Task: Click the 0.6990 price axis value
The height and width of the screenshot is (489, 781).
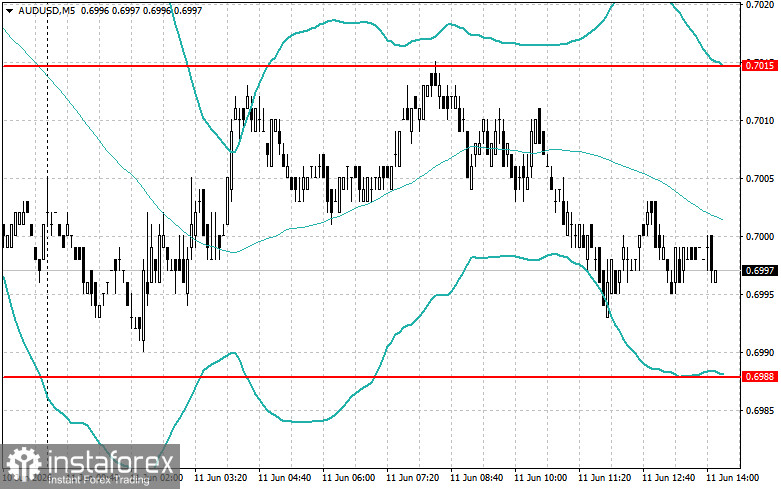Action: pyautogui.click(x=760, y=353)
